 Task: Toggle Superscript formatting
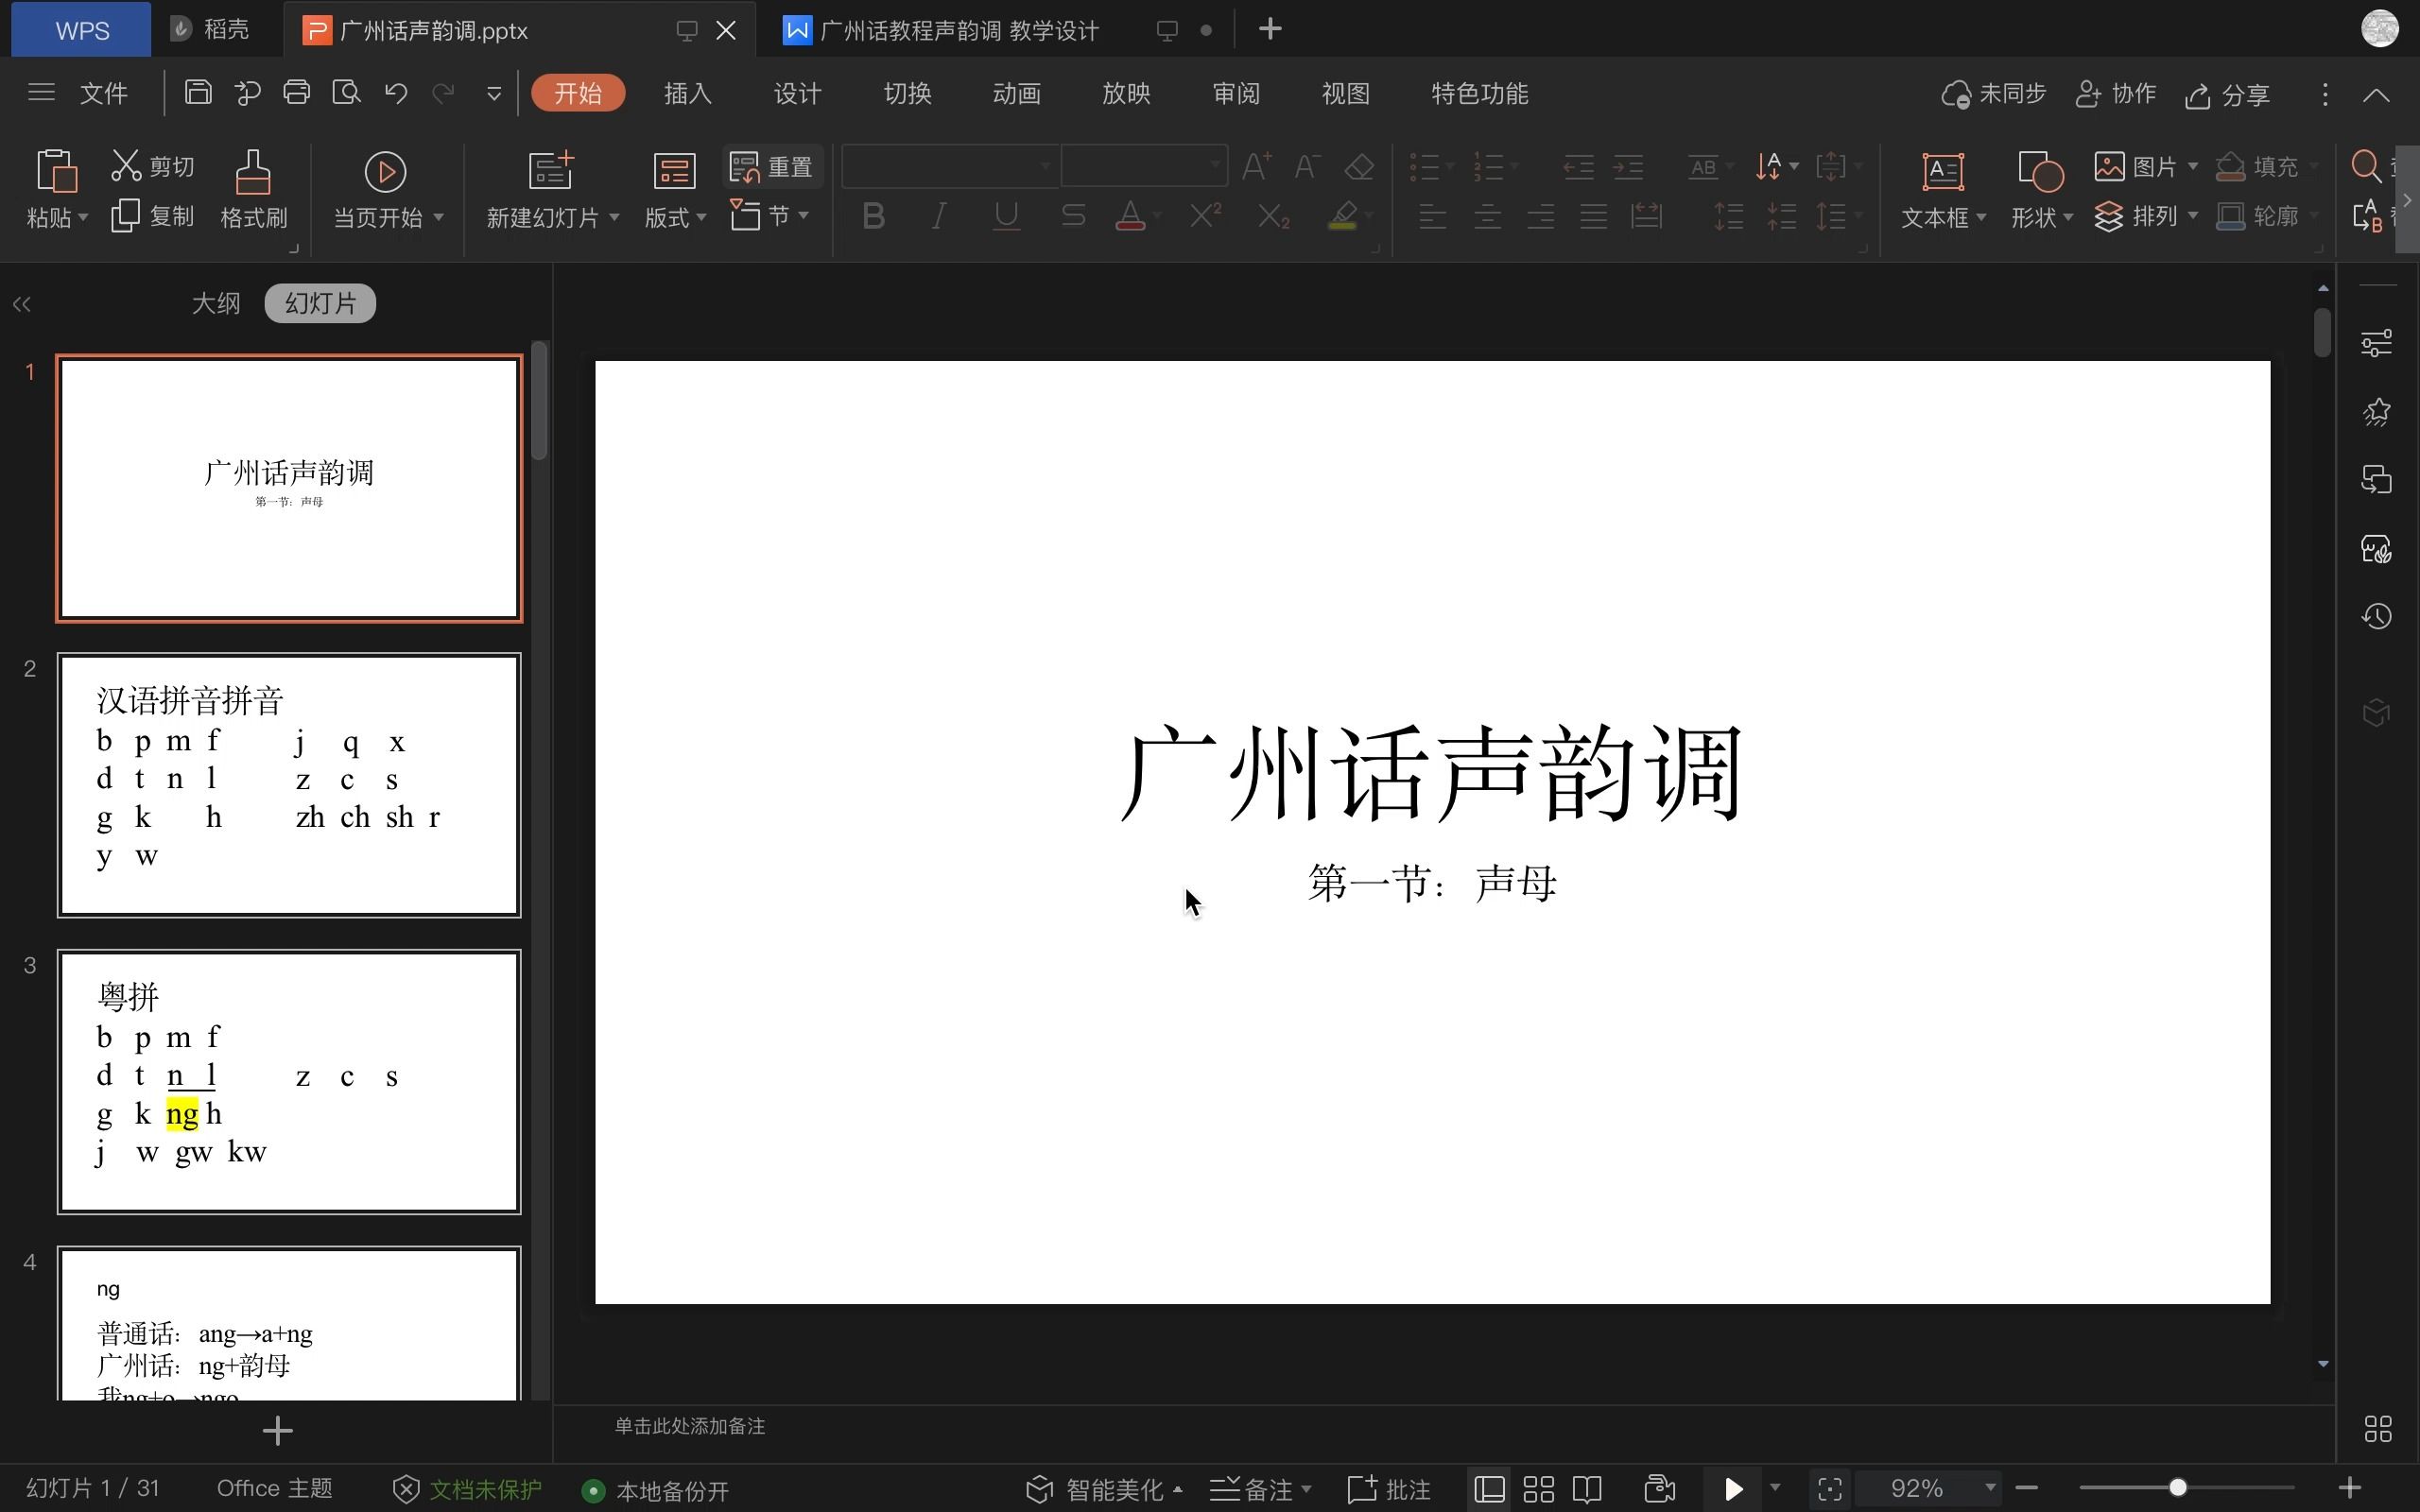tap(1205, 215)
